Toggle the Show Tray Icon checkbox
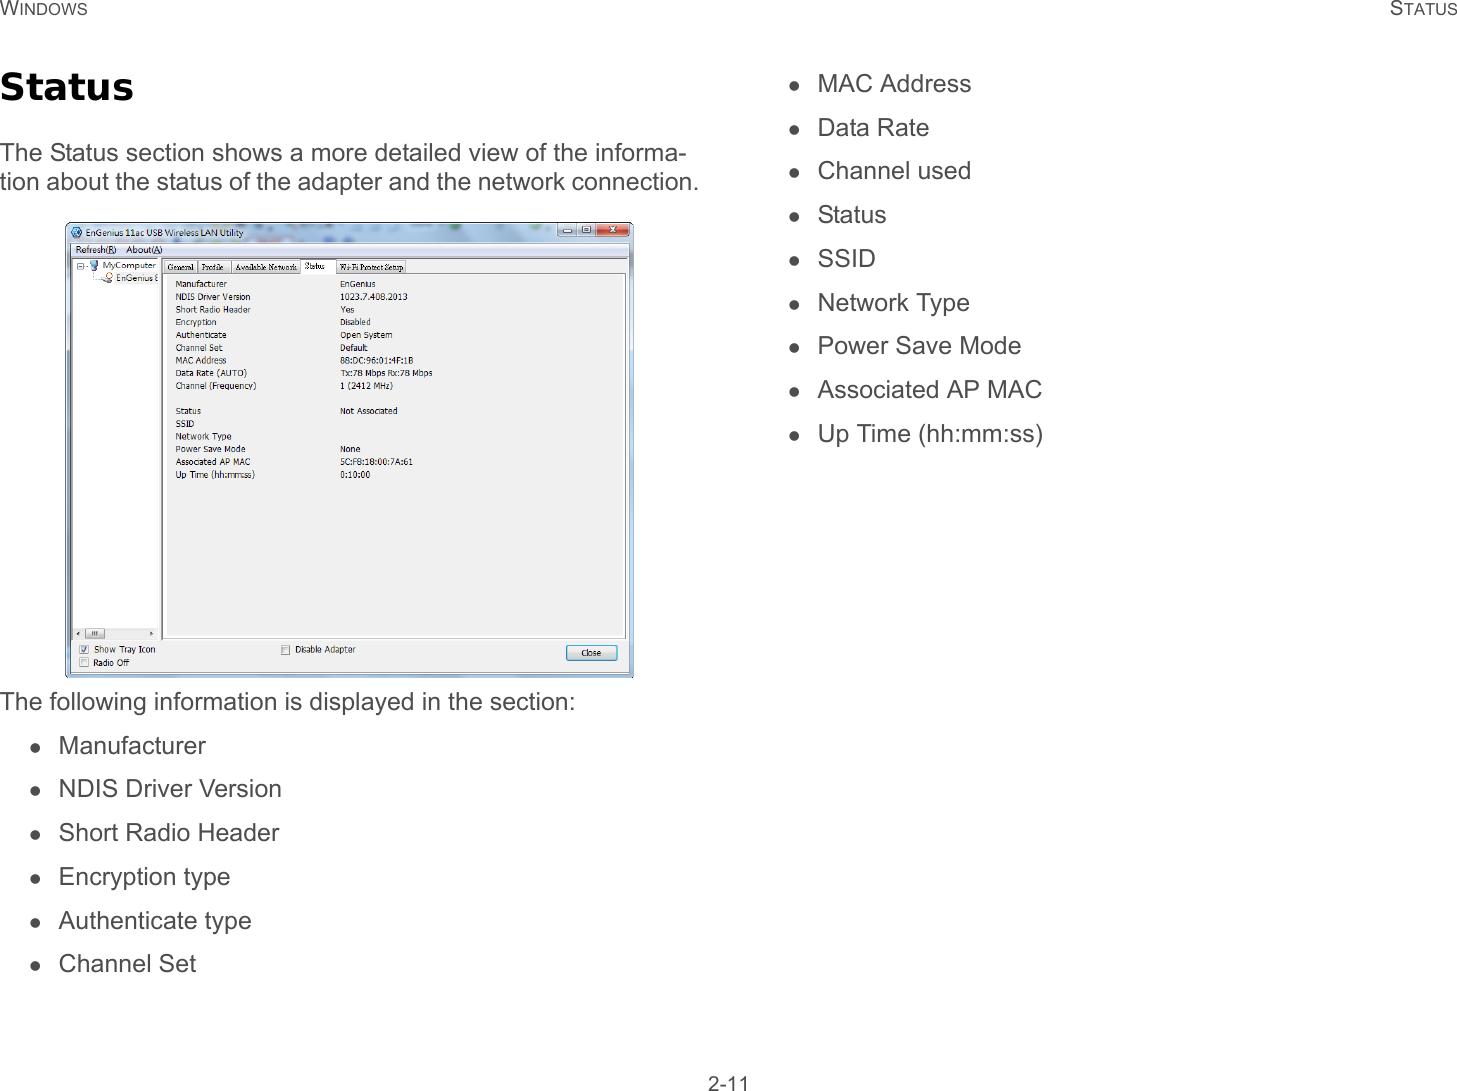This screenshot has height=1091, width=1457. tap(84, 650)
